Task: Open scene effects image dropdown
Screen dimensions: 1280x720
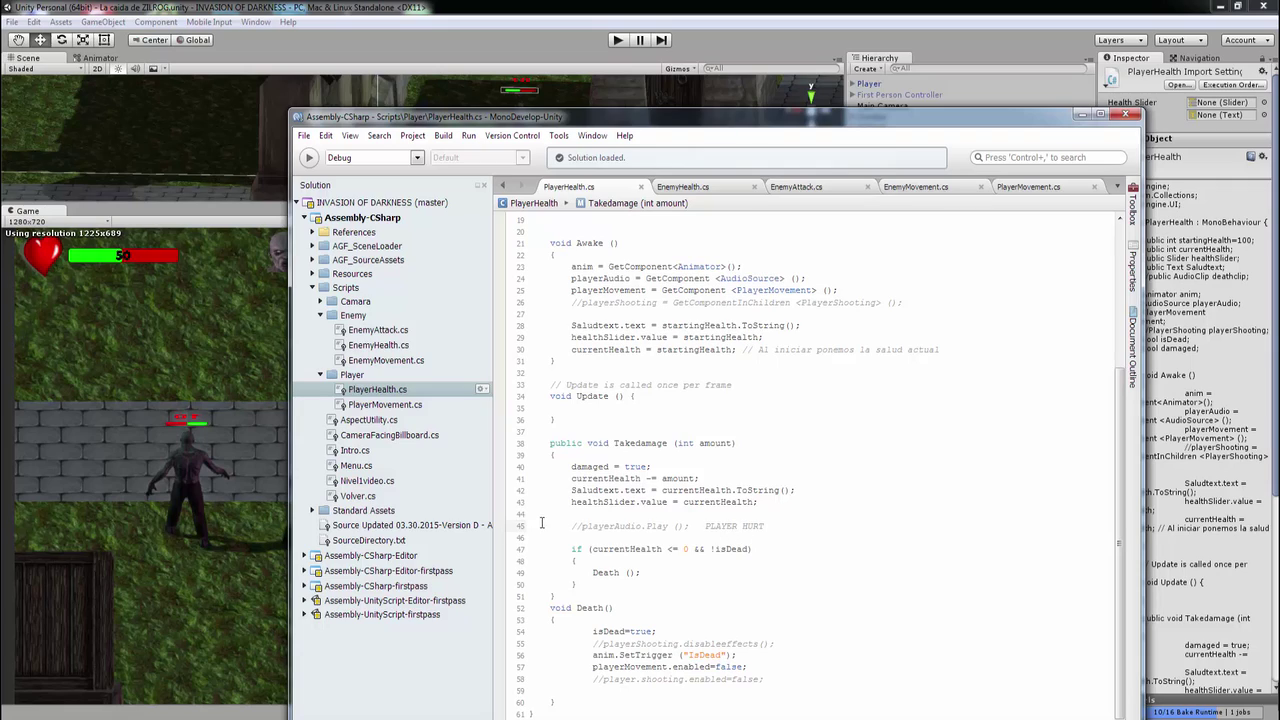Action: click(156, 69)
